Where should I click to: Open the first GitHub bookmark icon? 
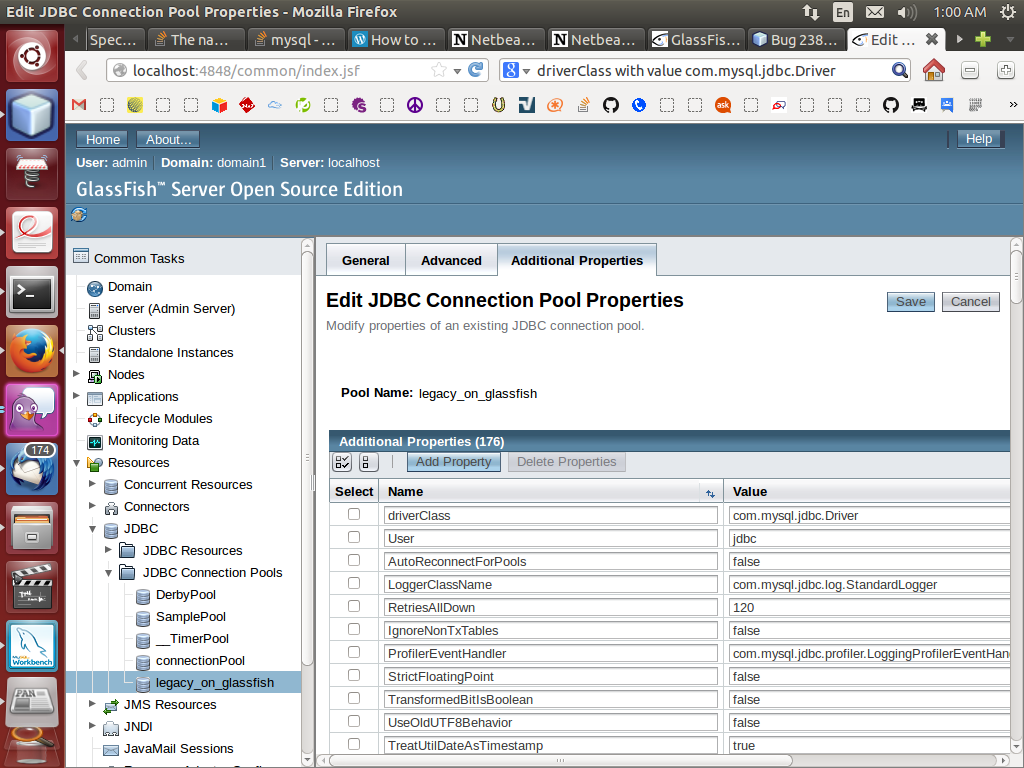(x=611, y=104)
